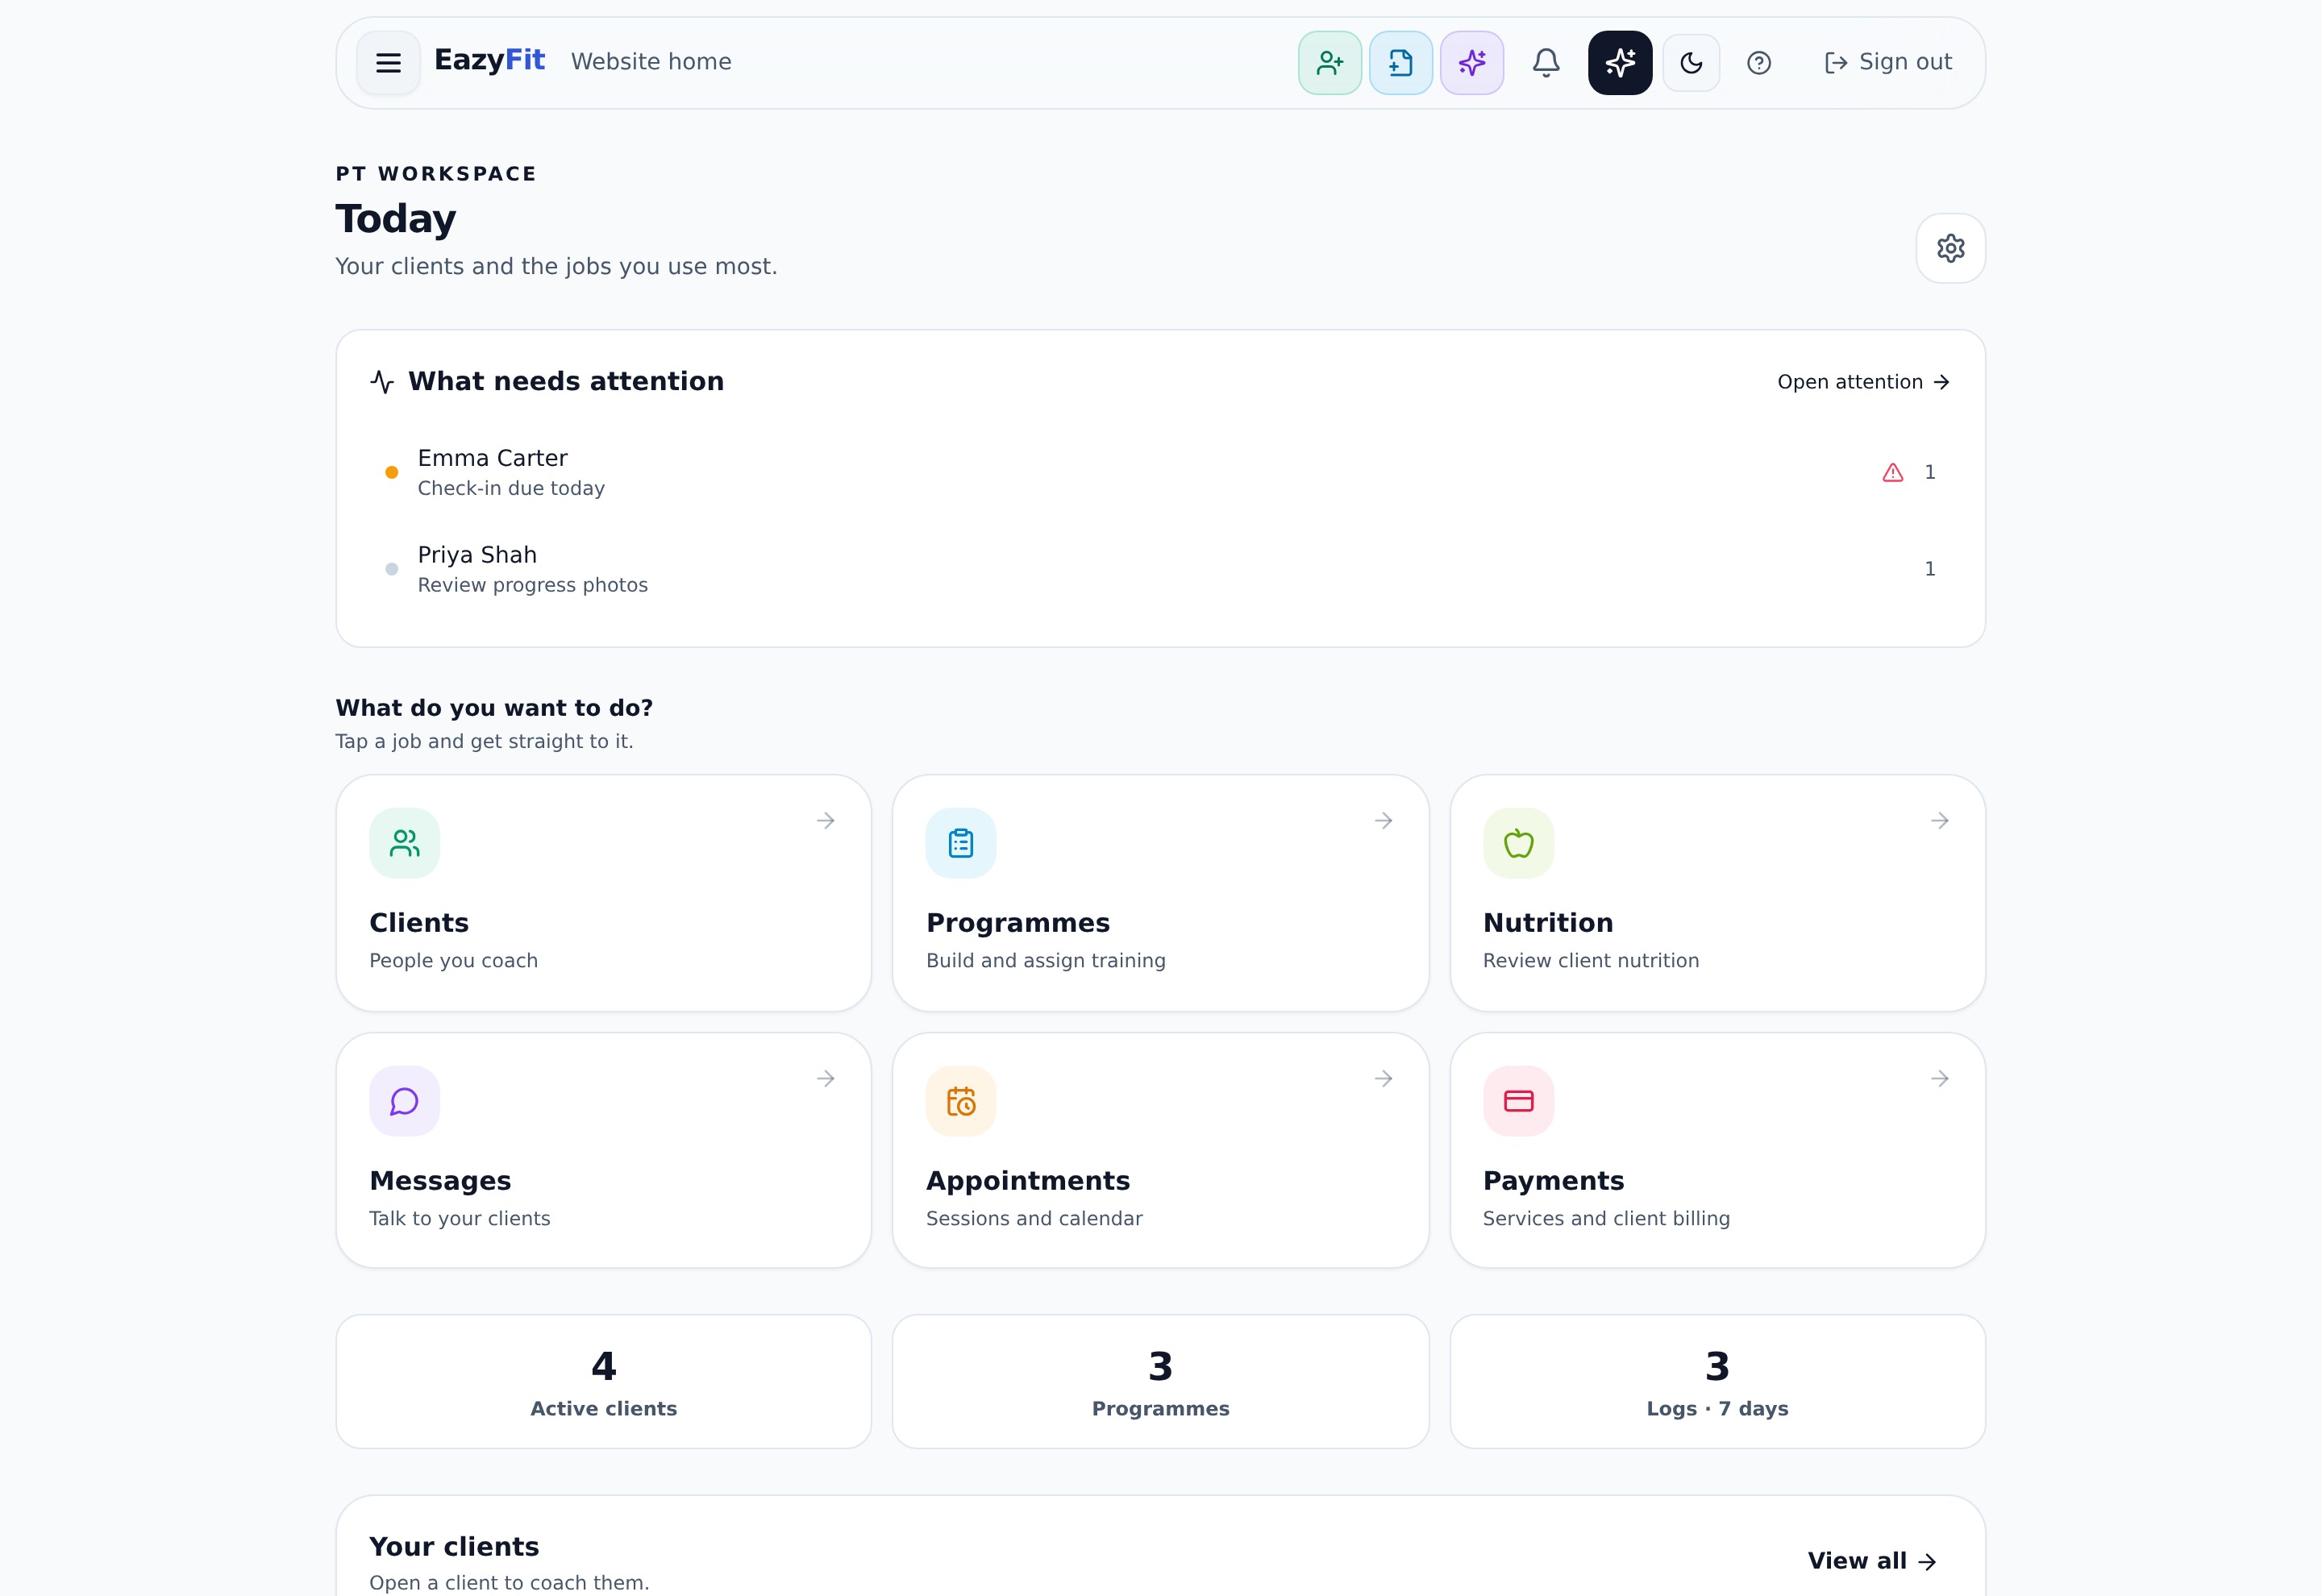Open Emma Carter check-in item
Image resolution: width=2322 pixels, height=1596 pixels.
pos(1160,472)
